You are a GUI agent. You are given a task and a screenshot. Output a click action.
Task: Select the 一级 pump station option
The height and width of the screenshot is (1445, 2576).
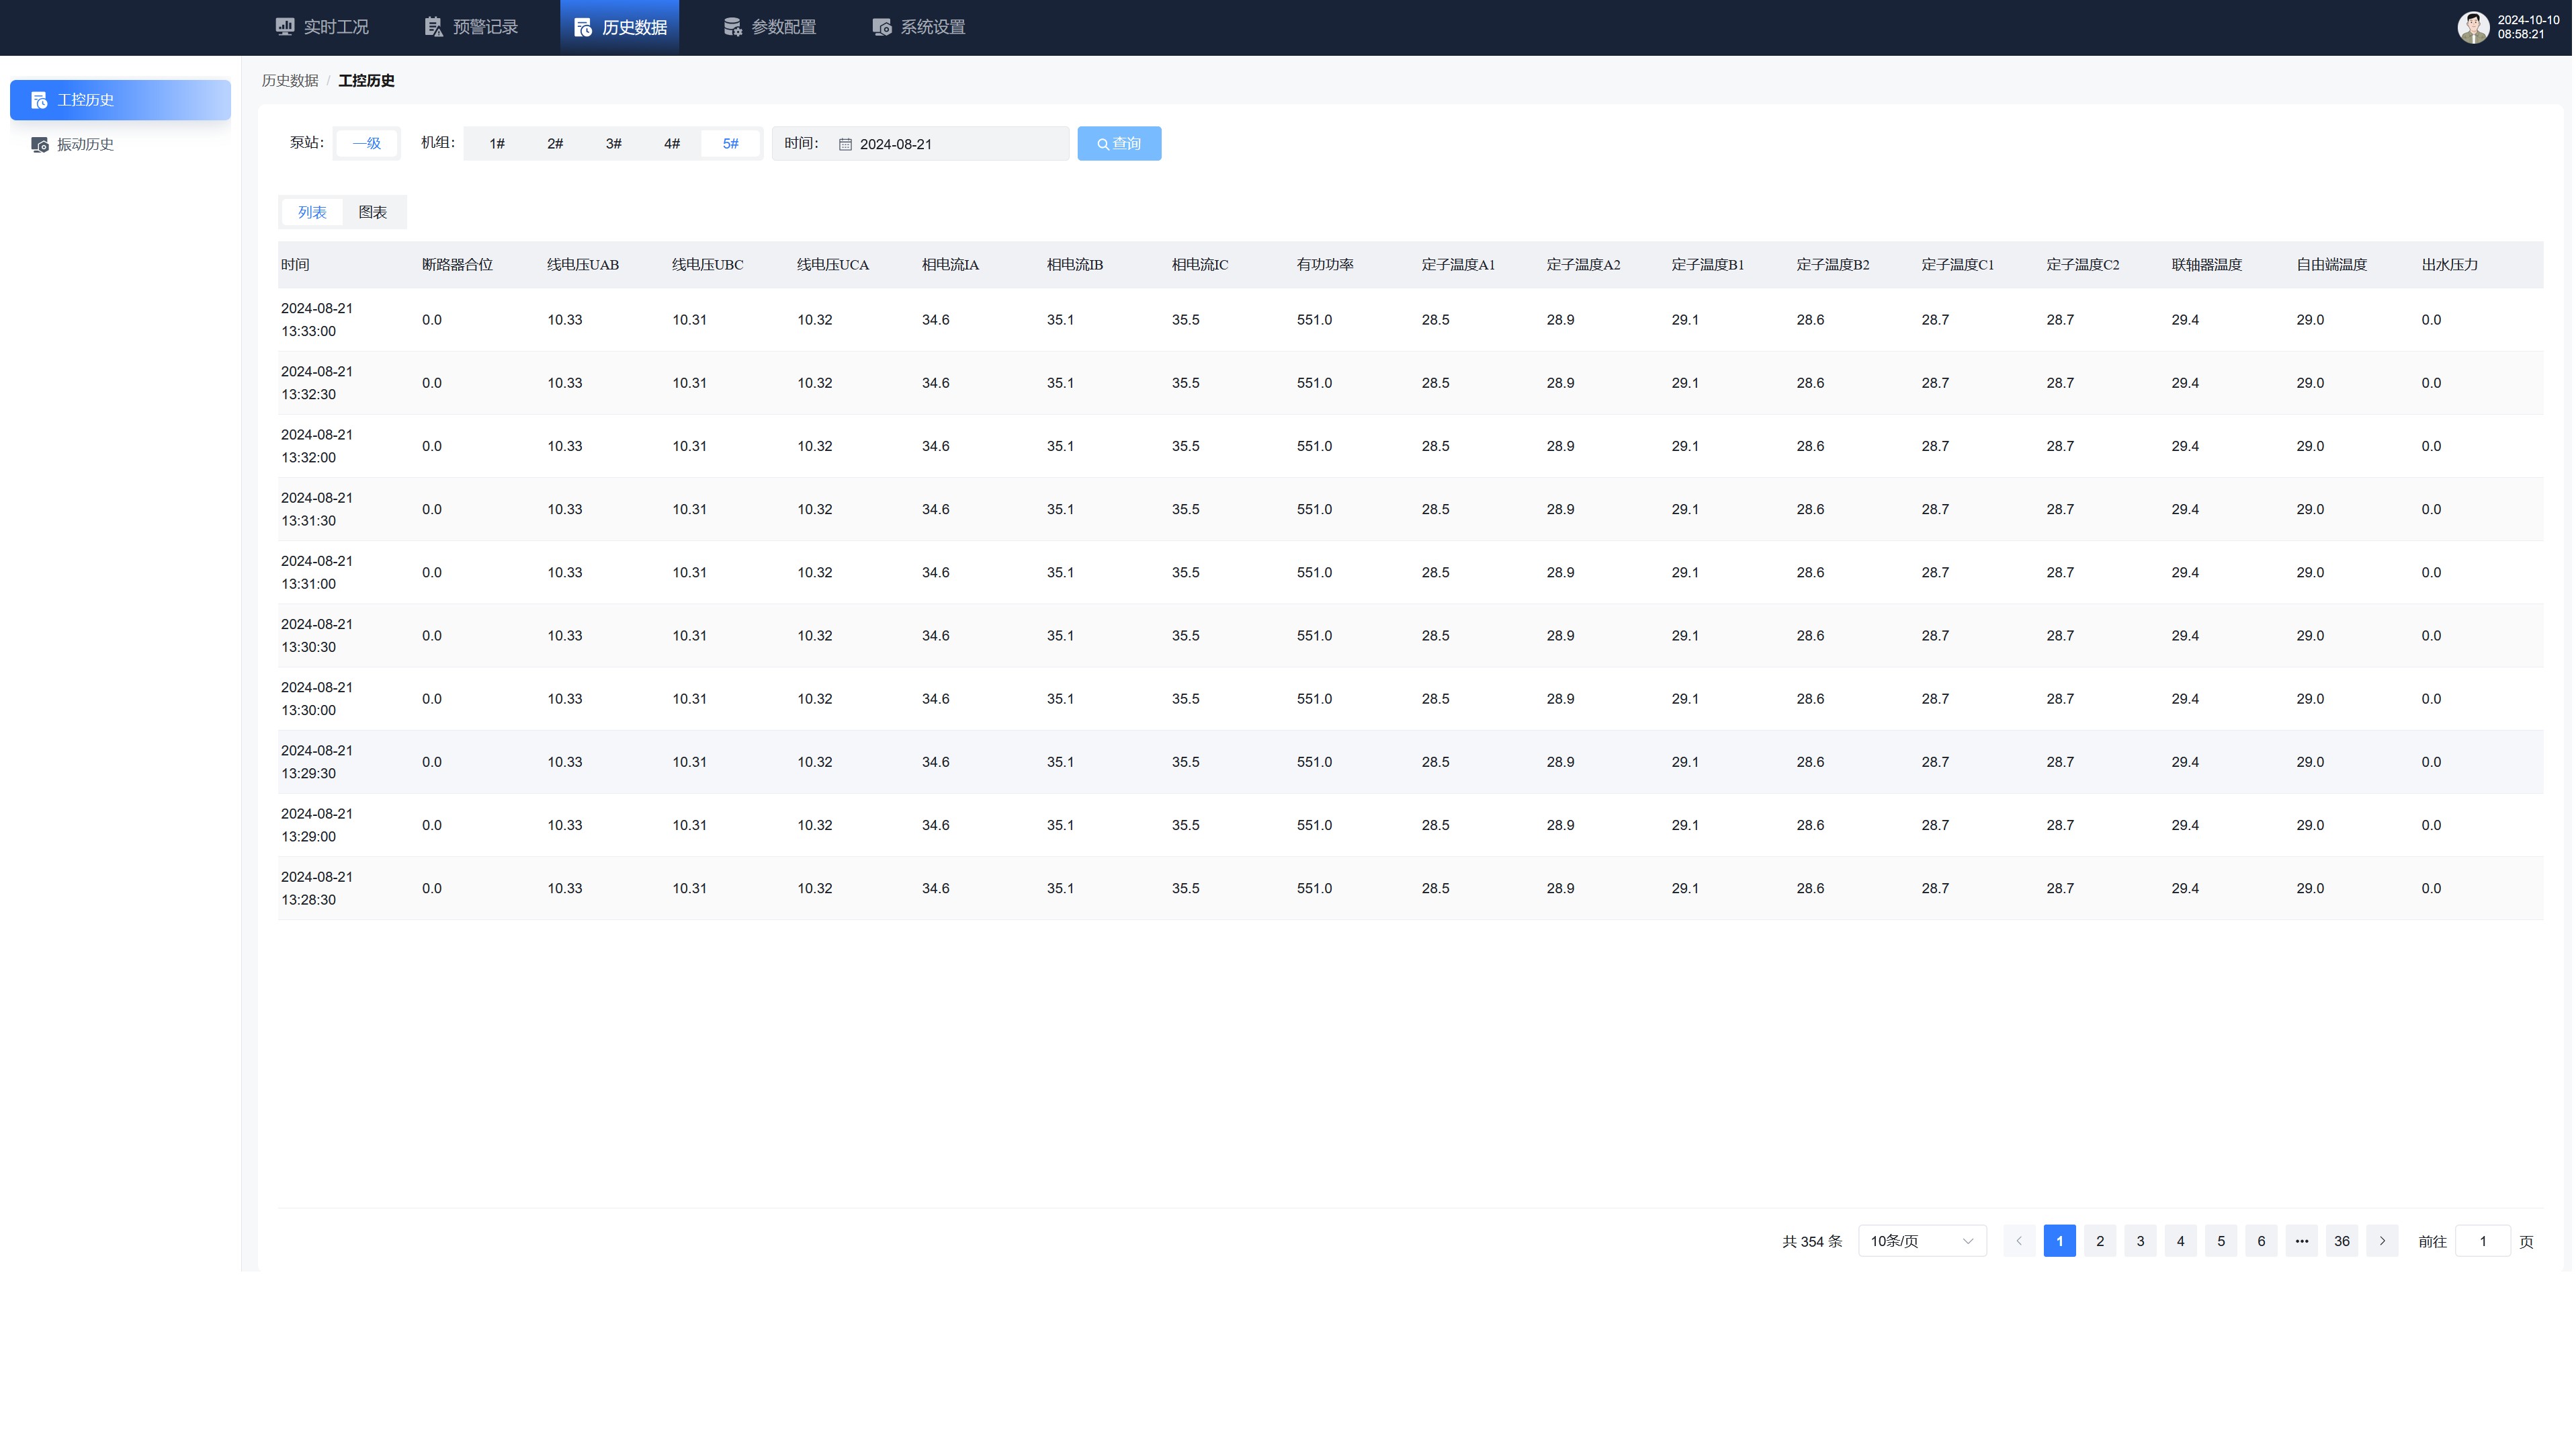(366, 144)
